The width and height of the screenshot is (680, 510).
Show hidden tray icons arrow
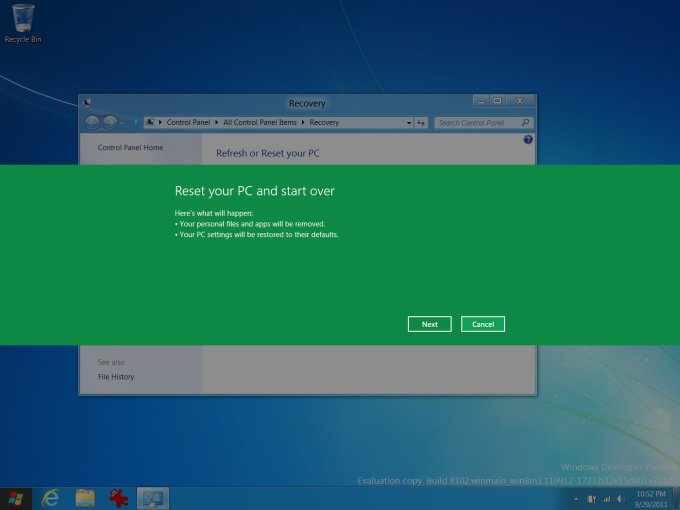[575, 499]
